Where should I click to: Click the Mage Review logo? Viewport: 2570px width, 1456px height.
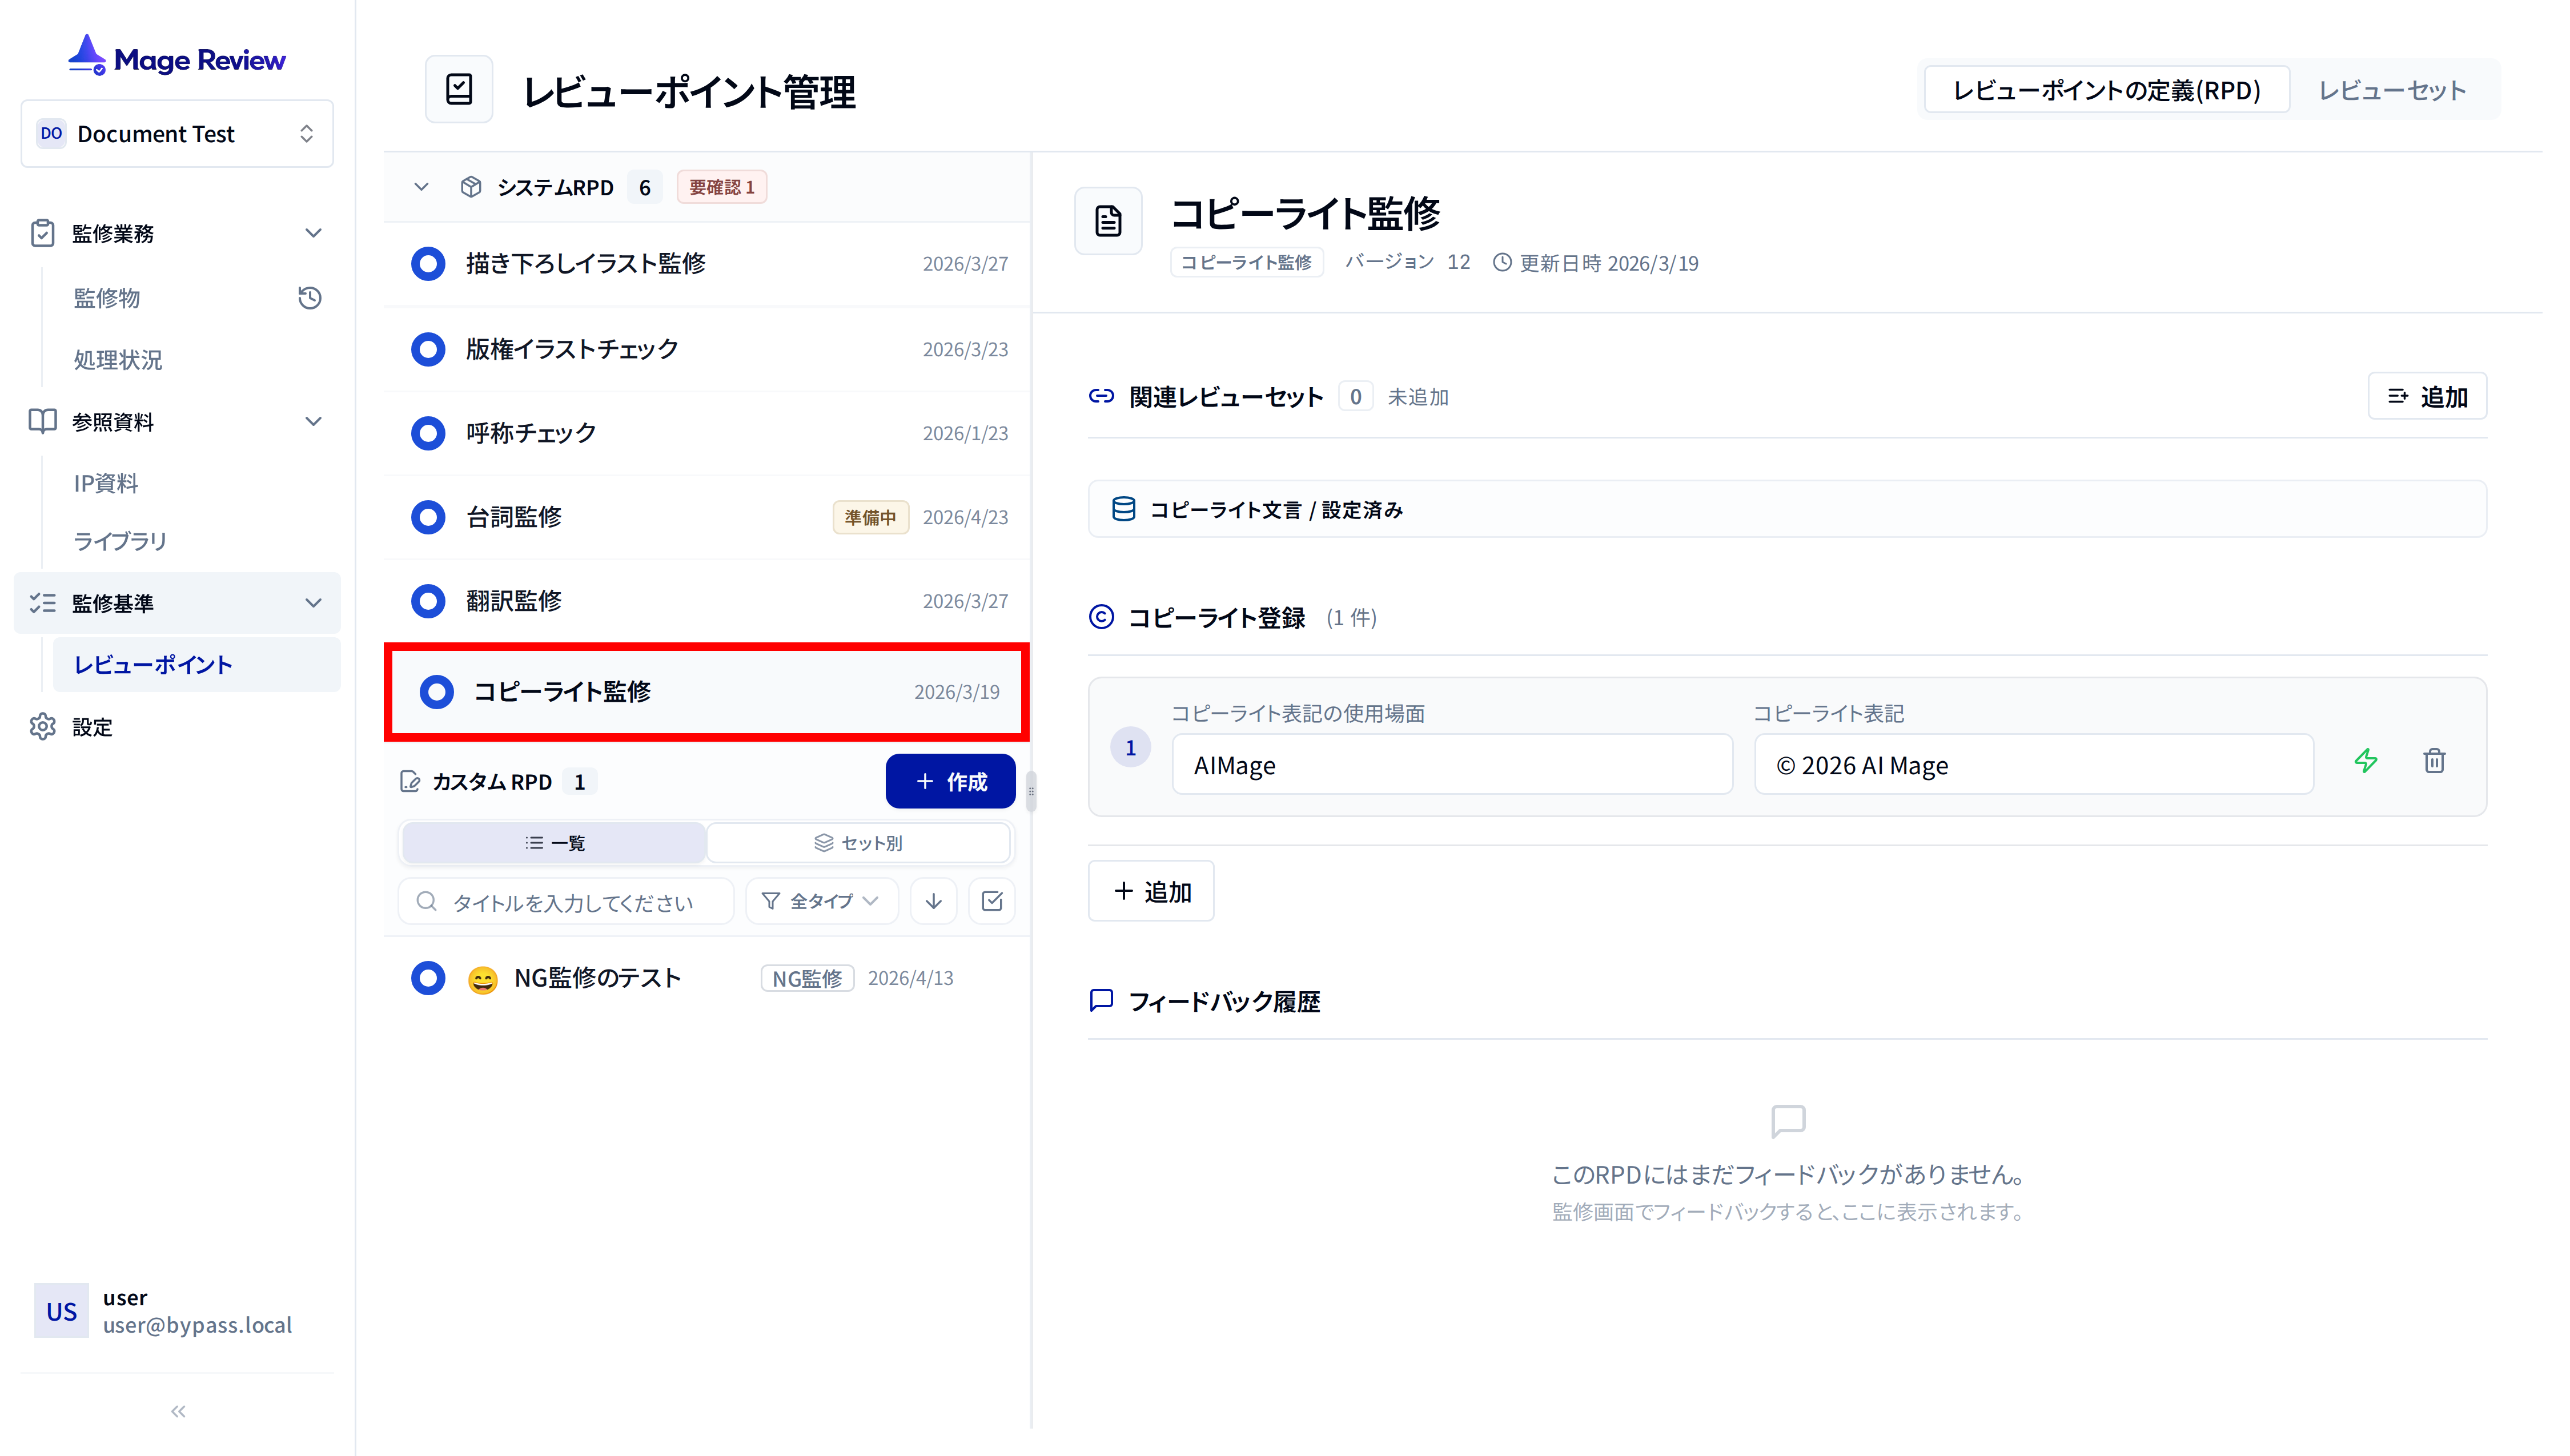coord(177,57)
